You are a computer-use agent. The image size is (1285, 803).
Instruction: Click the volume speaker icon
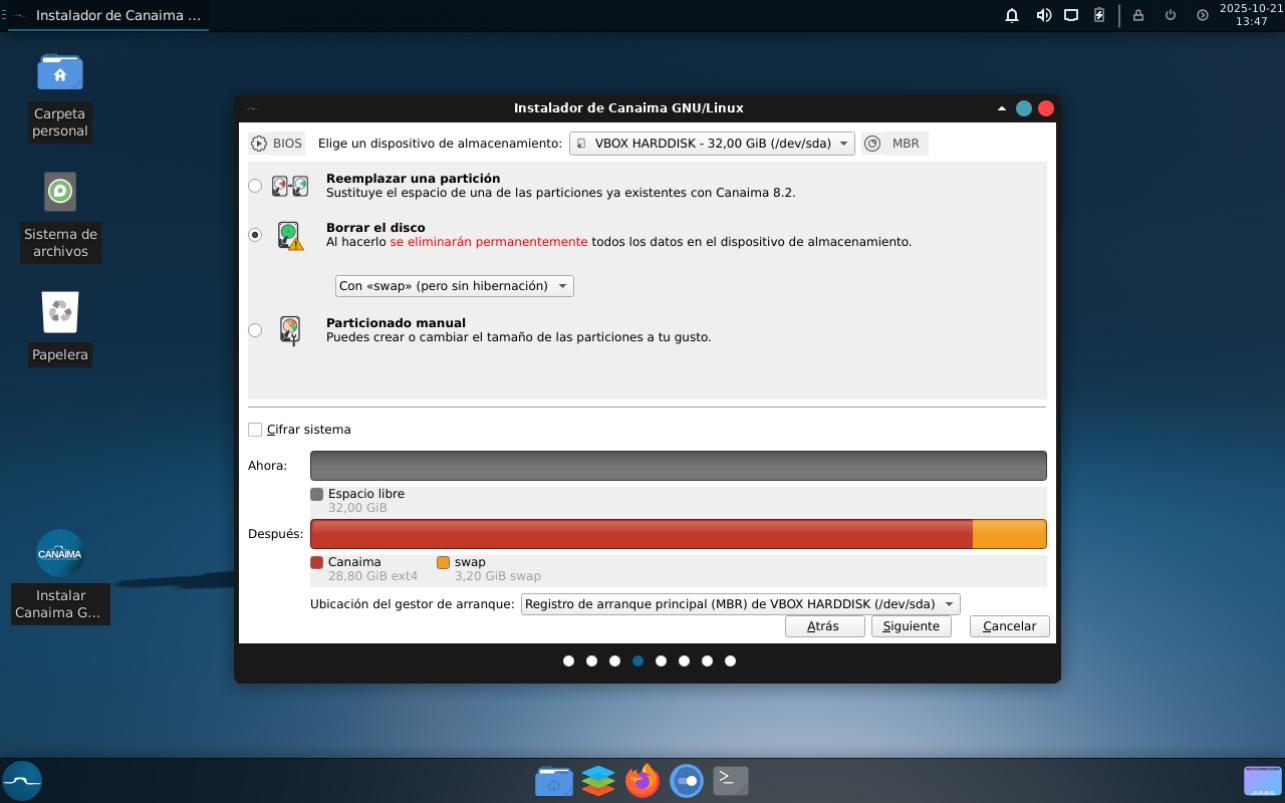point(1043,15)
